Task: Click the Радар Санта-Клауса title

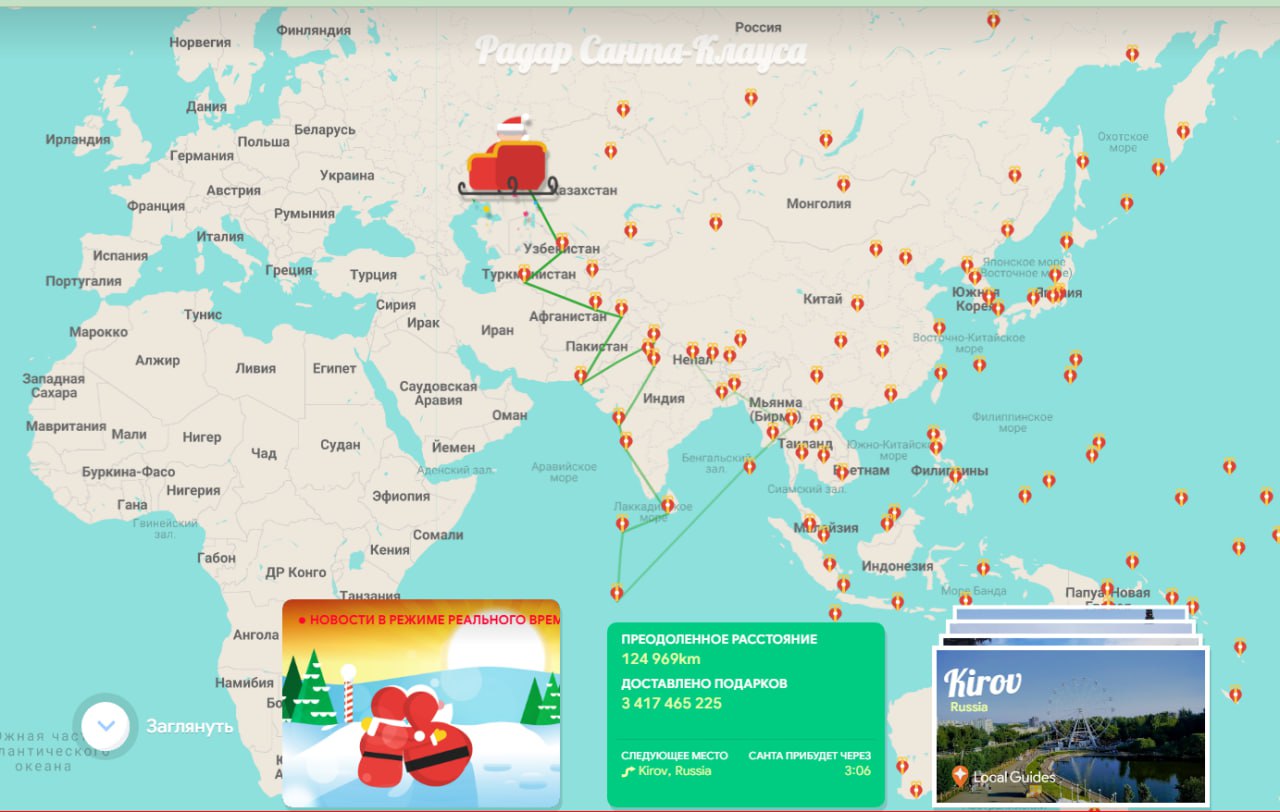Action: click(x=640, y=51)
